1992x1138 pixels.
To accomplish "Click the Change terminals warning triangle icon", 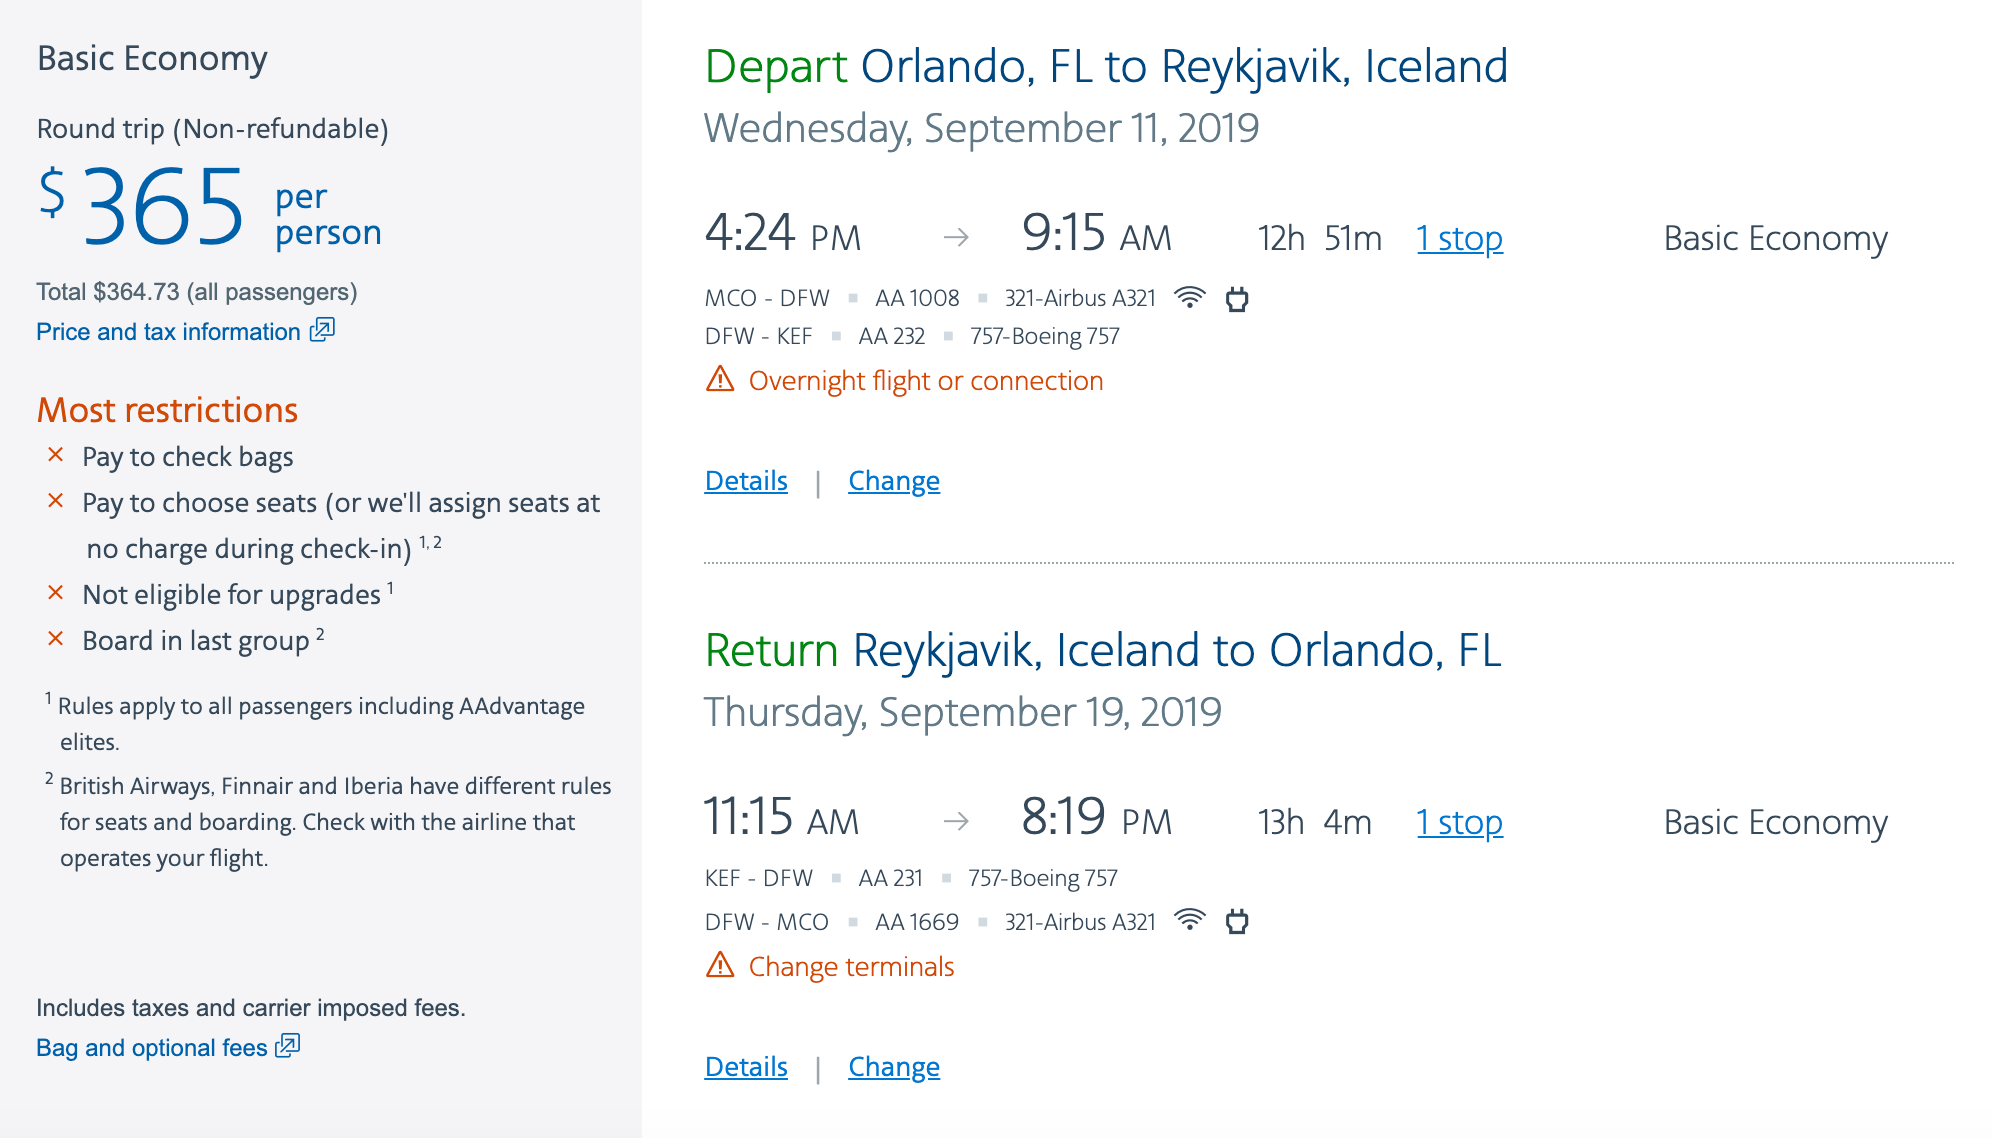I will coord(720,966).
